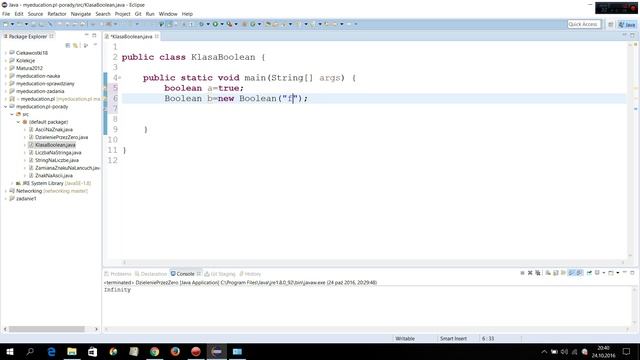Click the volume icon in system tray
640x360 pixels.
pos(564,351)
